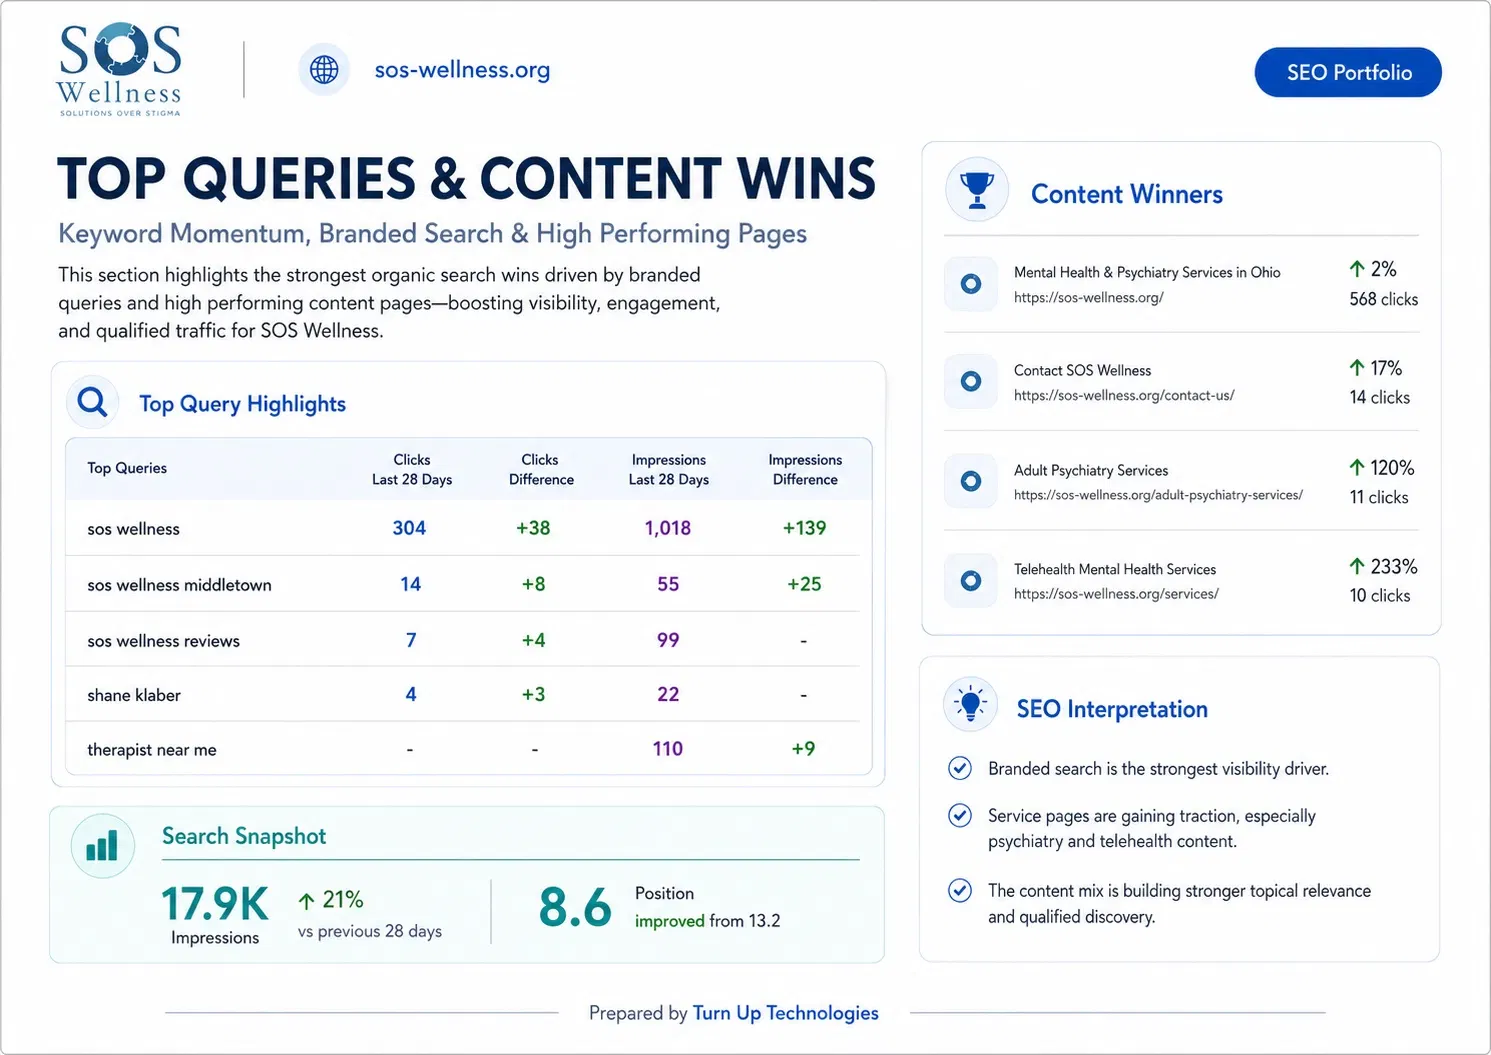Click the 110 impressions value
Viewport: 1491px width, 1055px height.
tap(668, 749)
